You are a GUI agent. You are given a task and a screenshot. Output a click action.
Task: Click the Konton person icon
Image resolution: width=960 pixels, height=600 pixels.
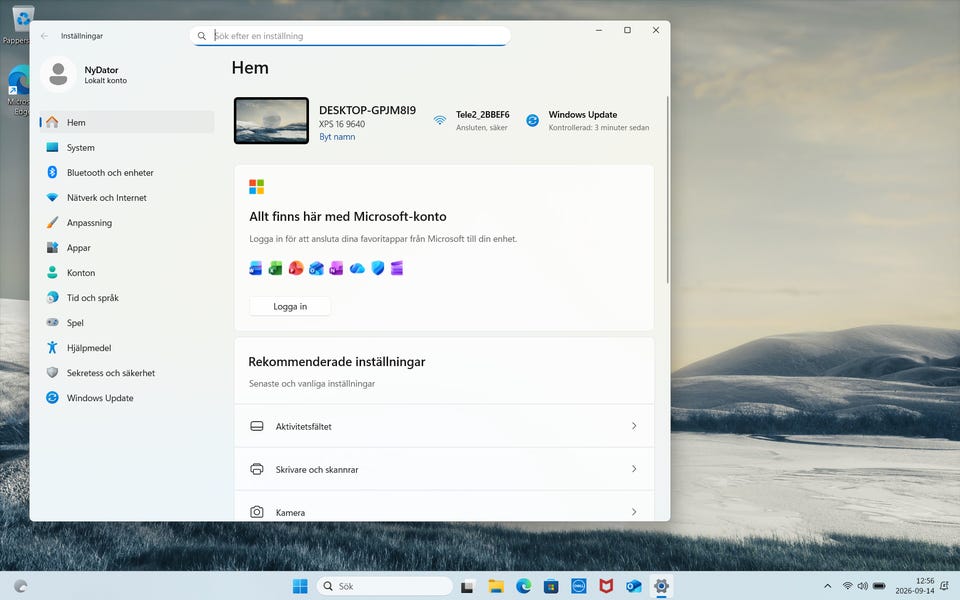click(53, 272)
